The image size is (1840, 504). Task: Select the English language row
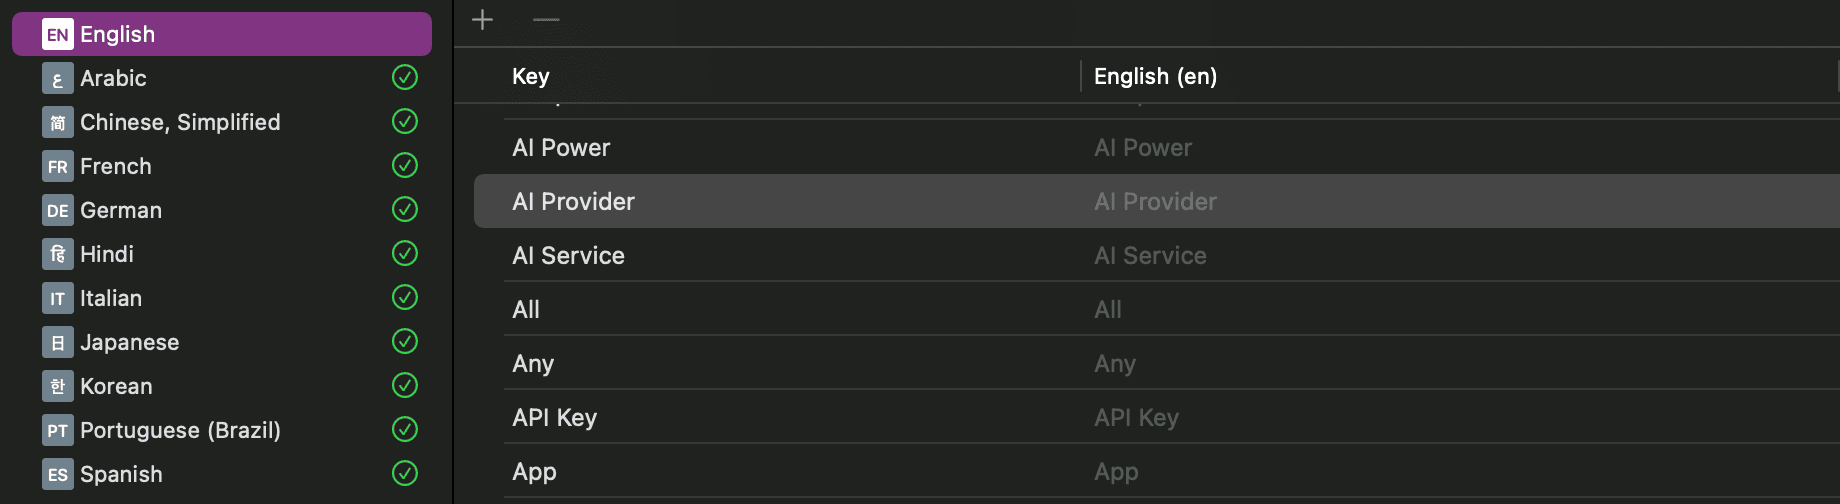tap(221, 34)
